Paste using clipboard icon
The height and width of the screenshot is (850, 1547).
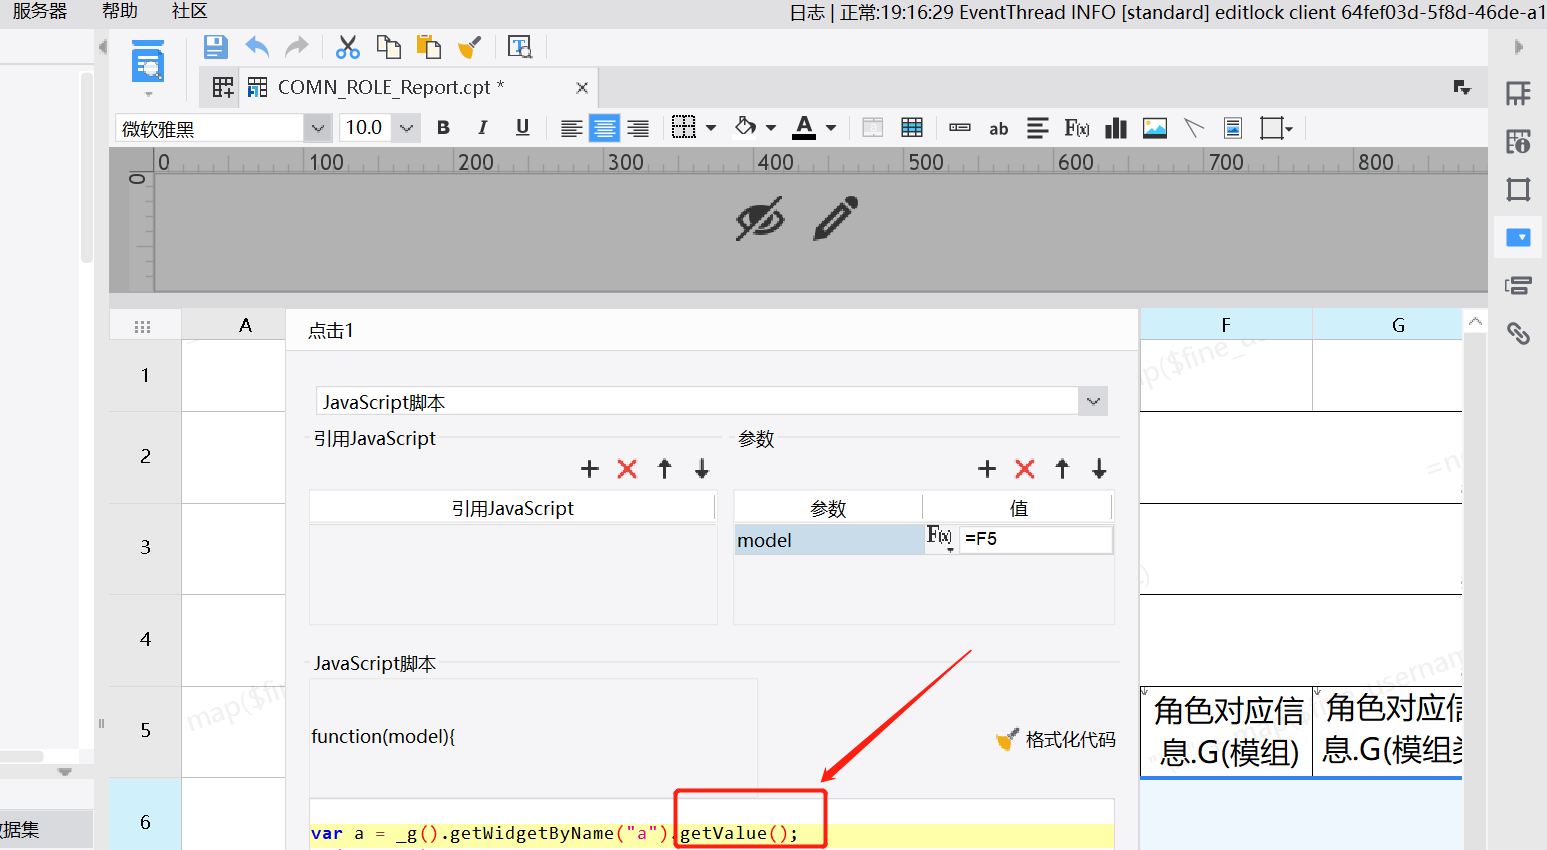[429, 47]
